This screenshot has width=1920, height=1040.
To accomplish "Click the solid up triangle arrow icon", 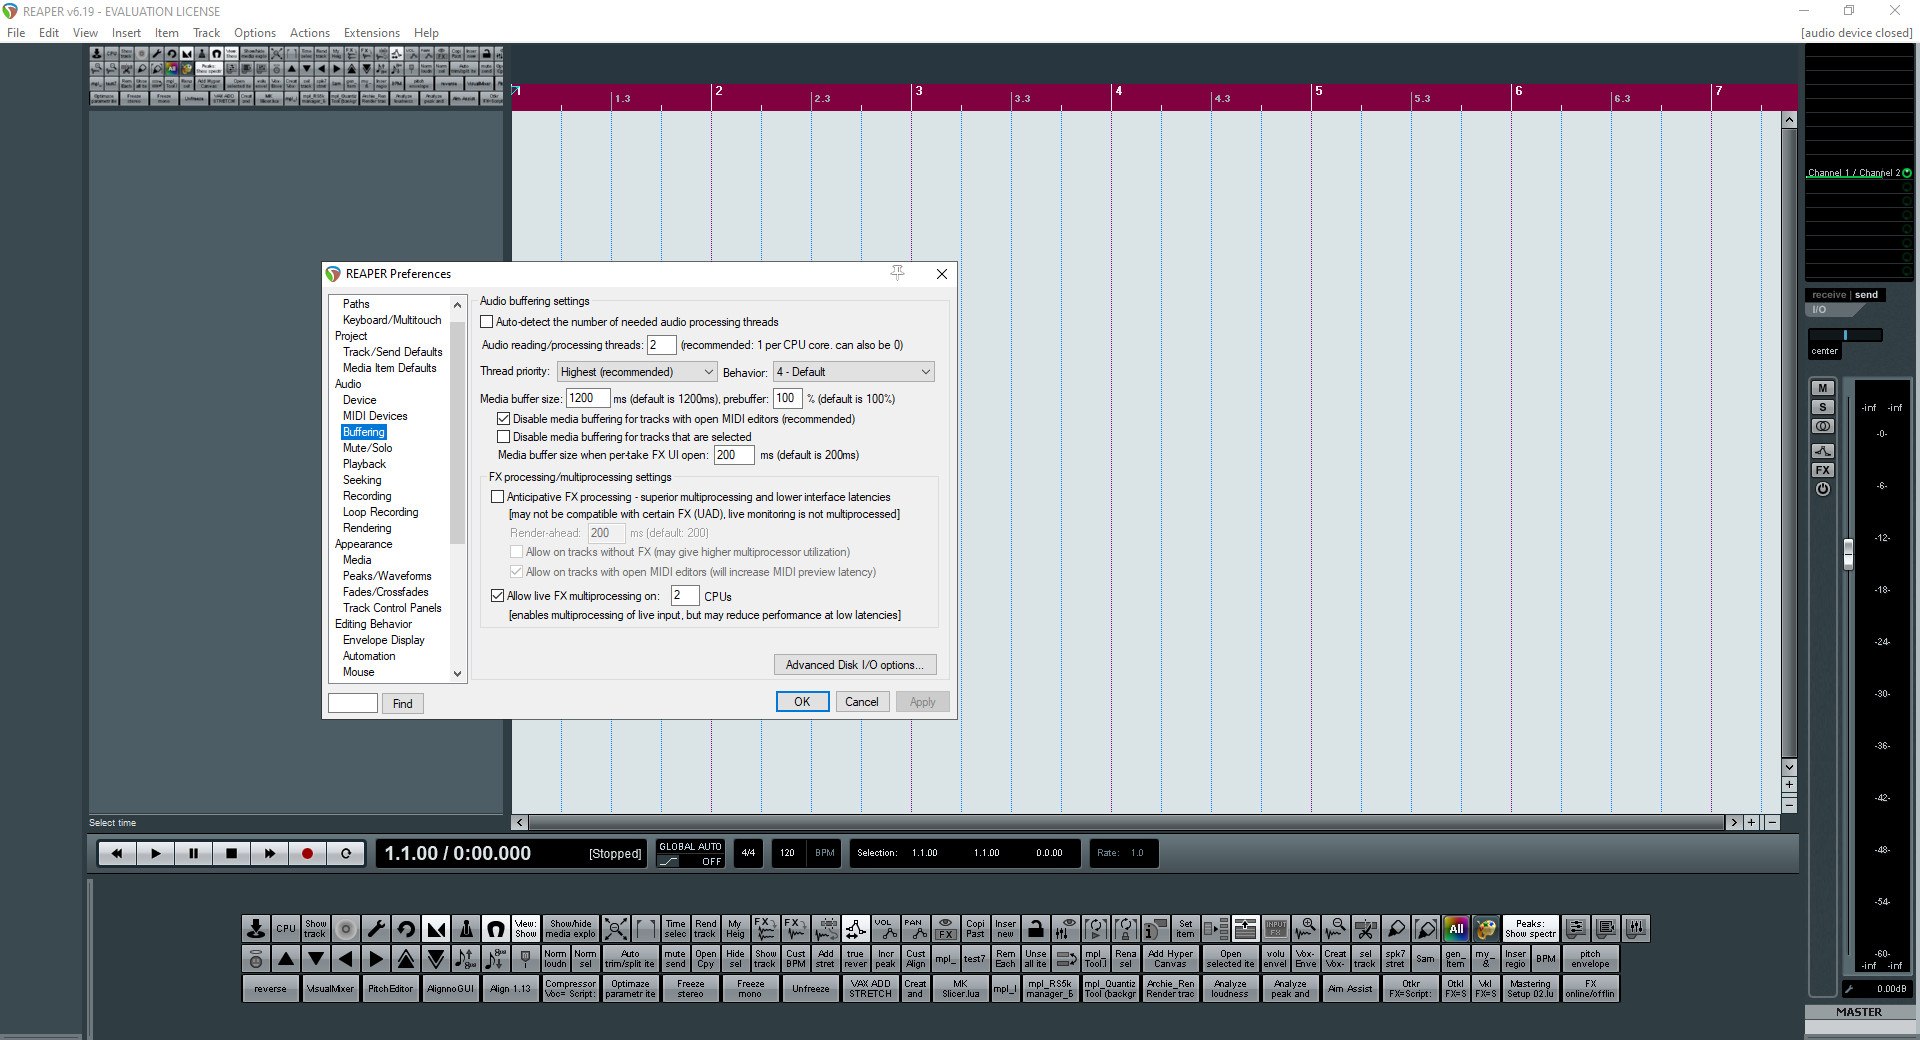I will click(x=286, y=959).
